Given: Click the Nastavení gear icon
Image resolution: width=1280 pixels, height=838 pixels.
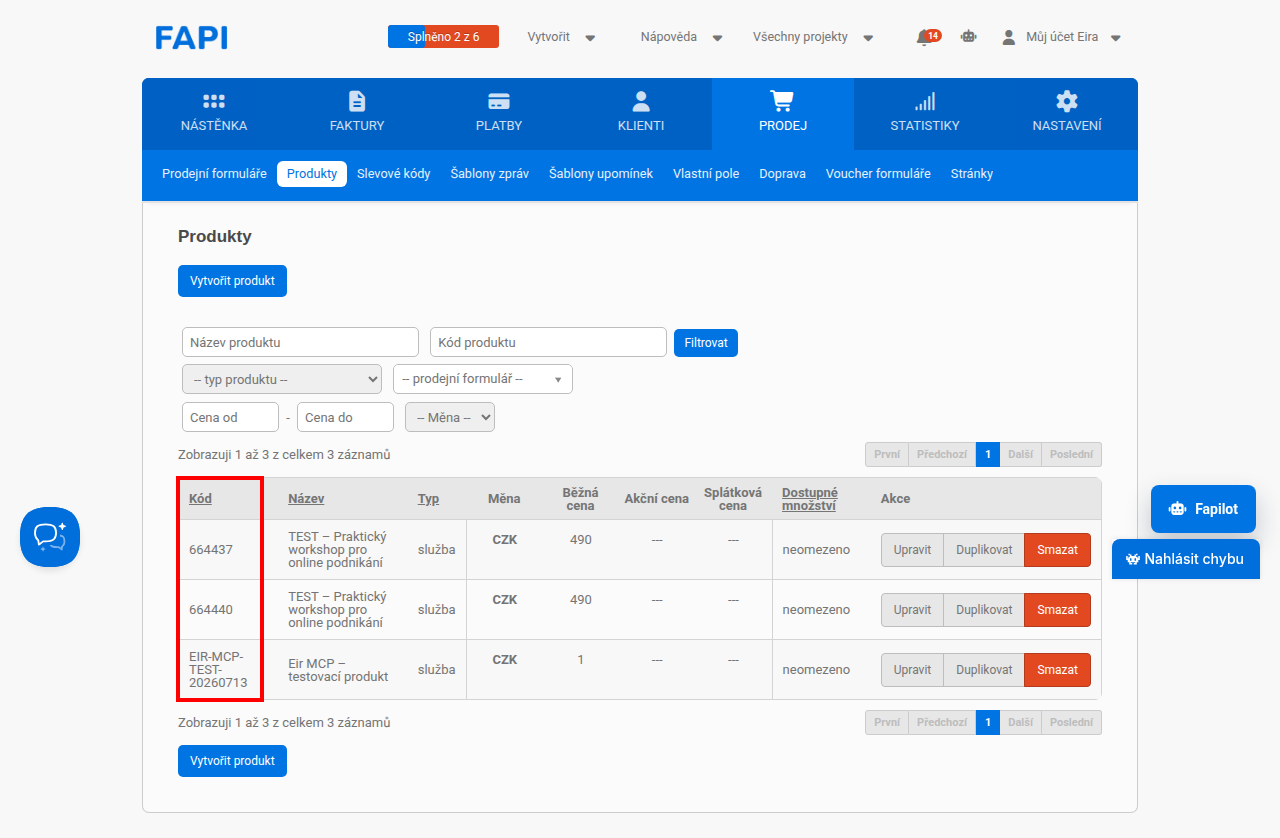Looking at the screenshot, I should [1067, 101].
